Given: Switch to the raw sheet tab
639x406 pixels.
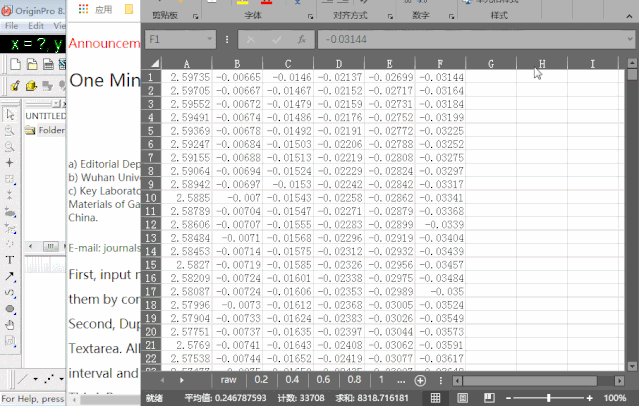Looking at the screenshot, I should pos(229,381).
